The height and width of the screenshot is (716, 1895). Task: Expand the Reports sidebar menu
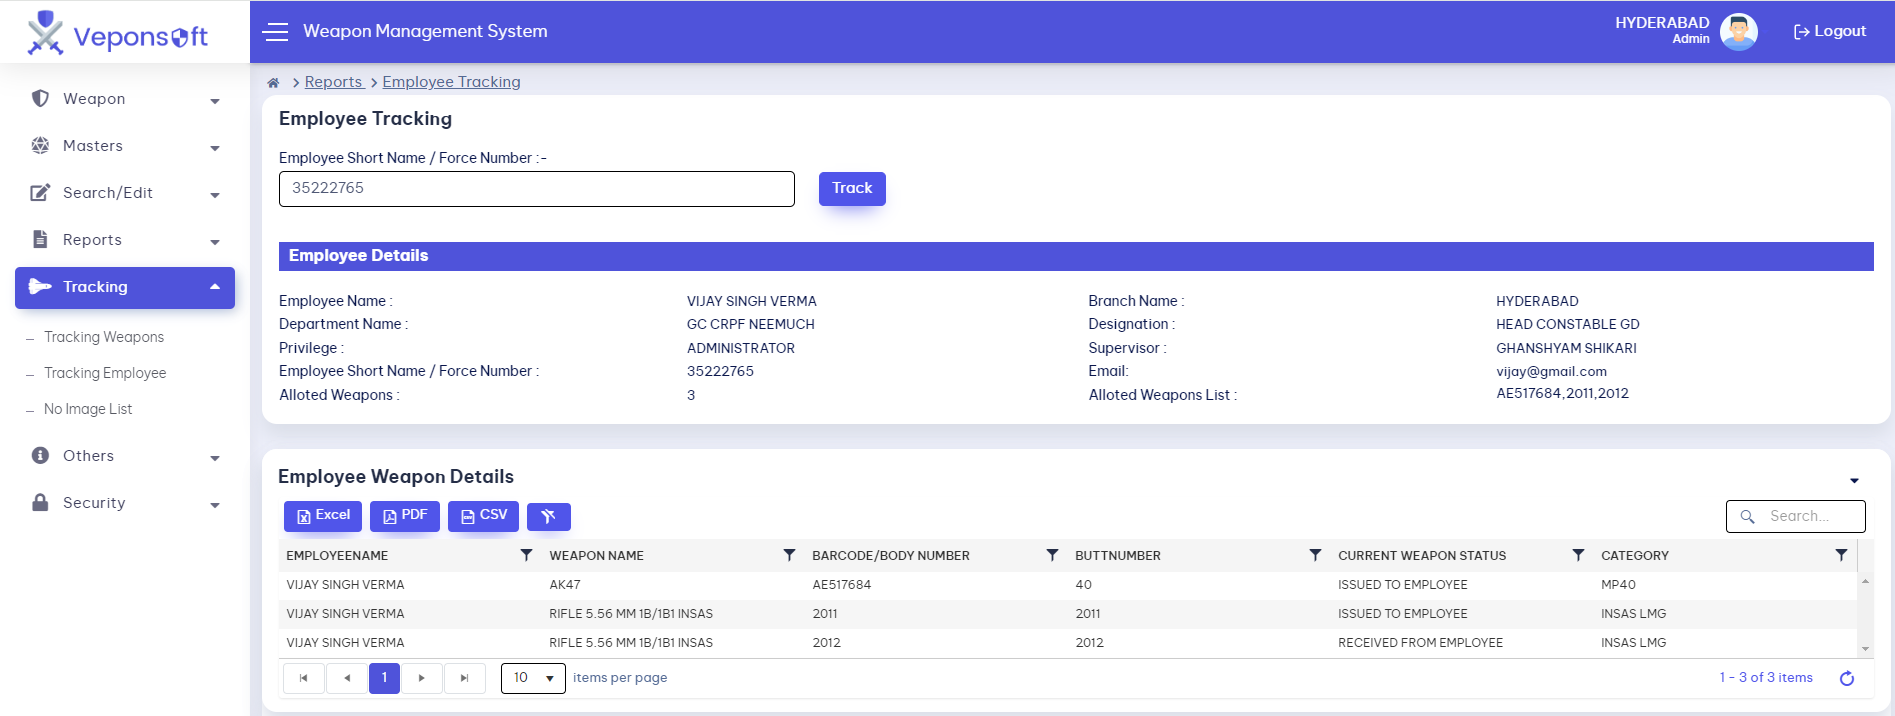pos(125,240)
